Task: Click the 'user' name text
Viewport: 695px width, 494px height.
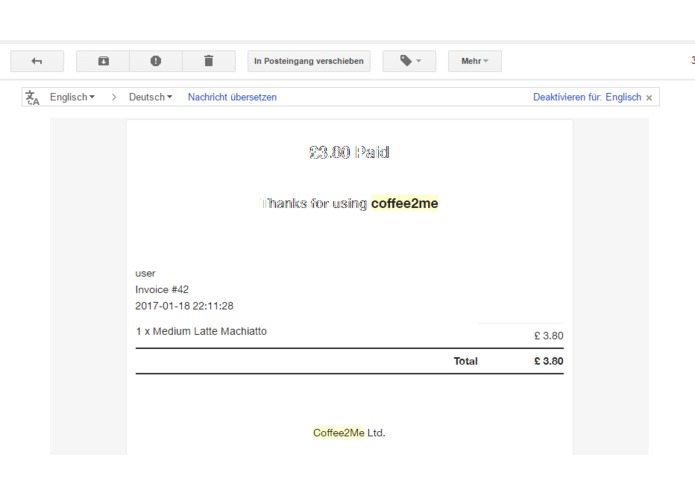Action: [x=145, y=273]
